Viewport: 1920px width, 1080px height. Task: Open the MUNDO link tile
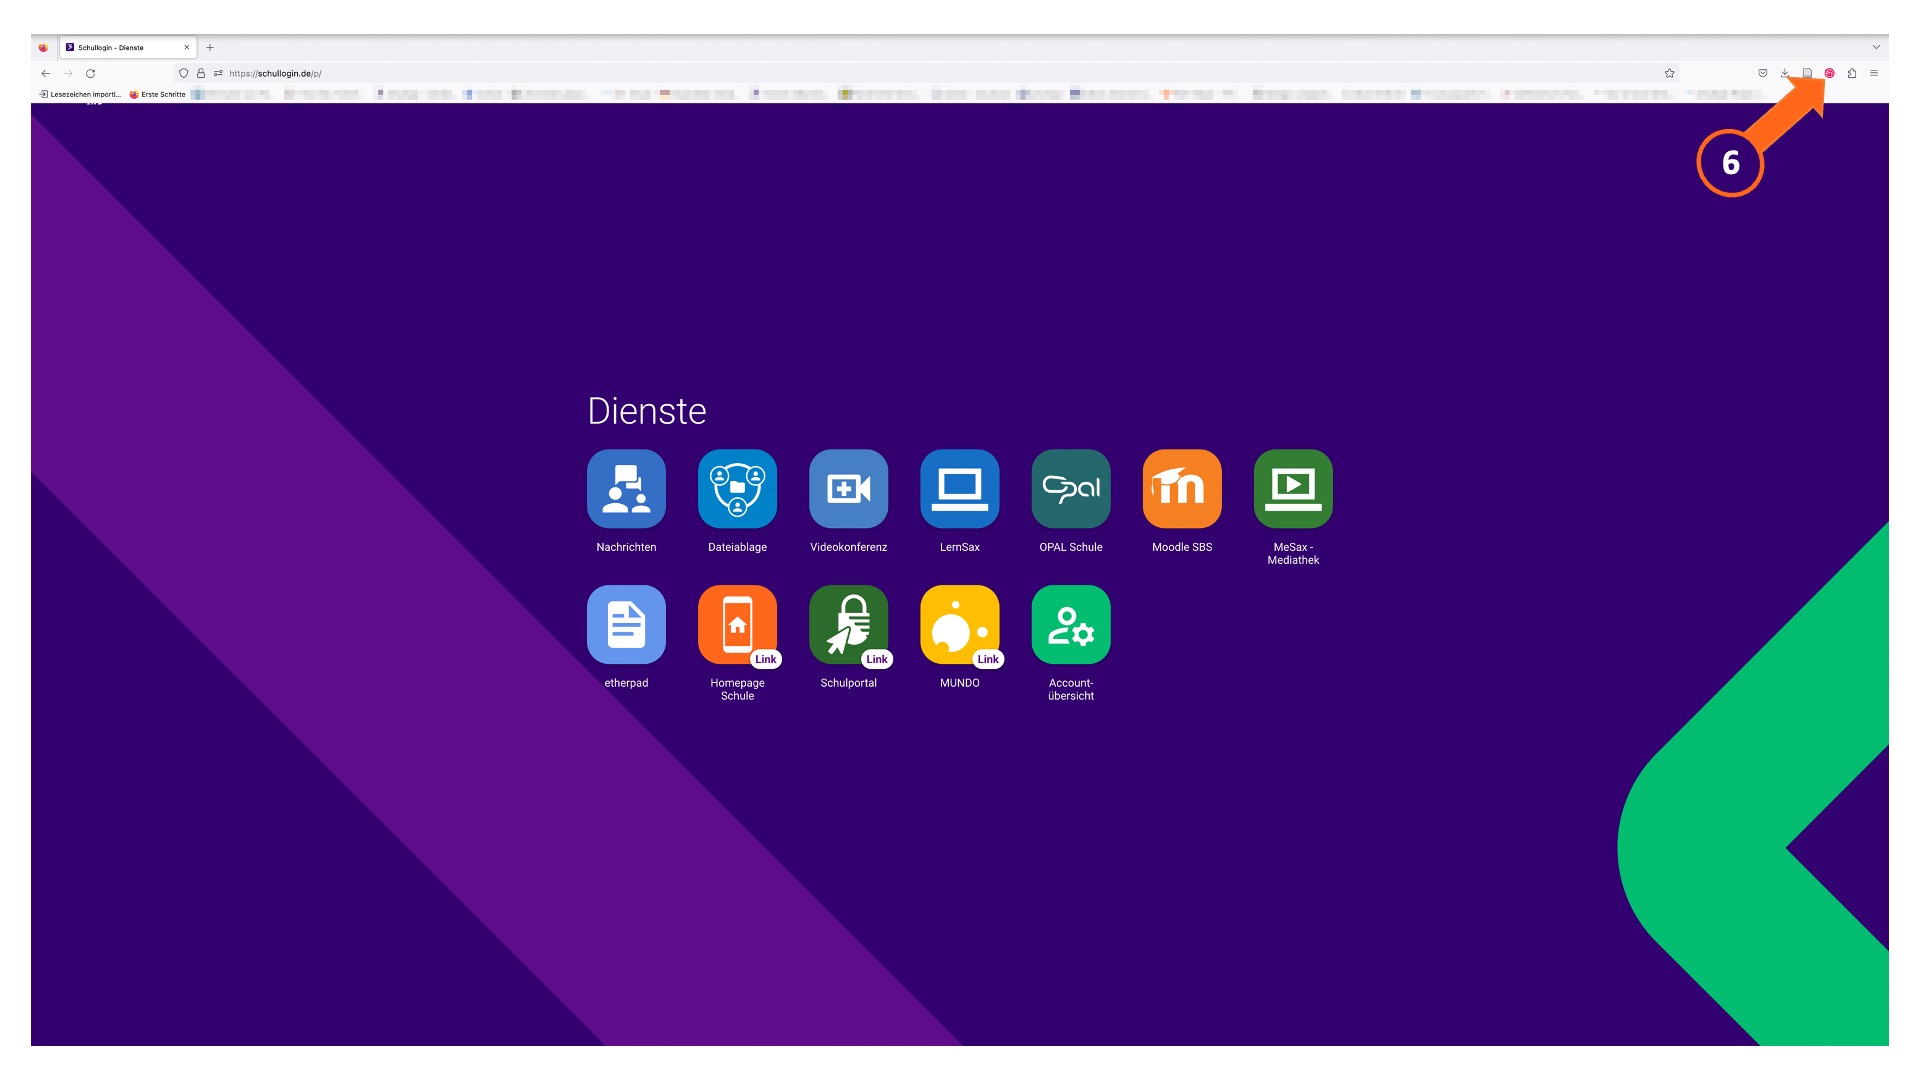[959, 625]
